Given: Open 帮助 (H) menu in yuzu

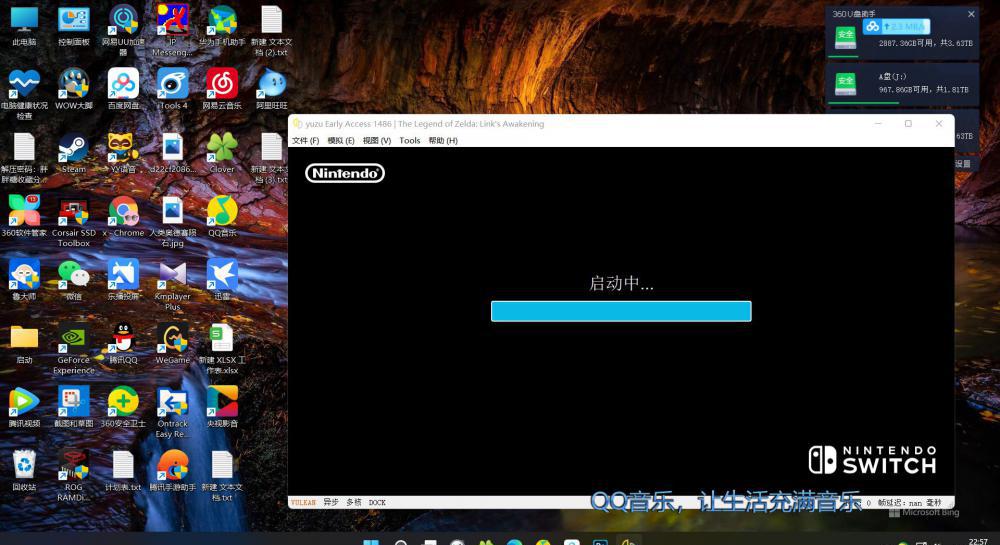Looking at the screenshot, I should 443,140.
